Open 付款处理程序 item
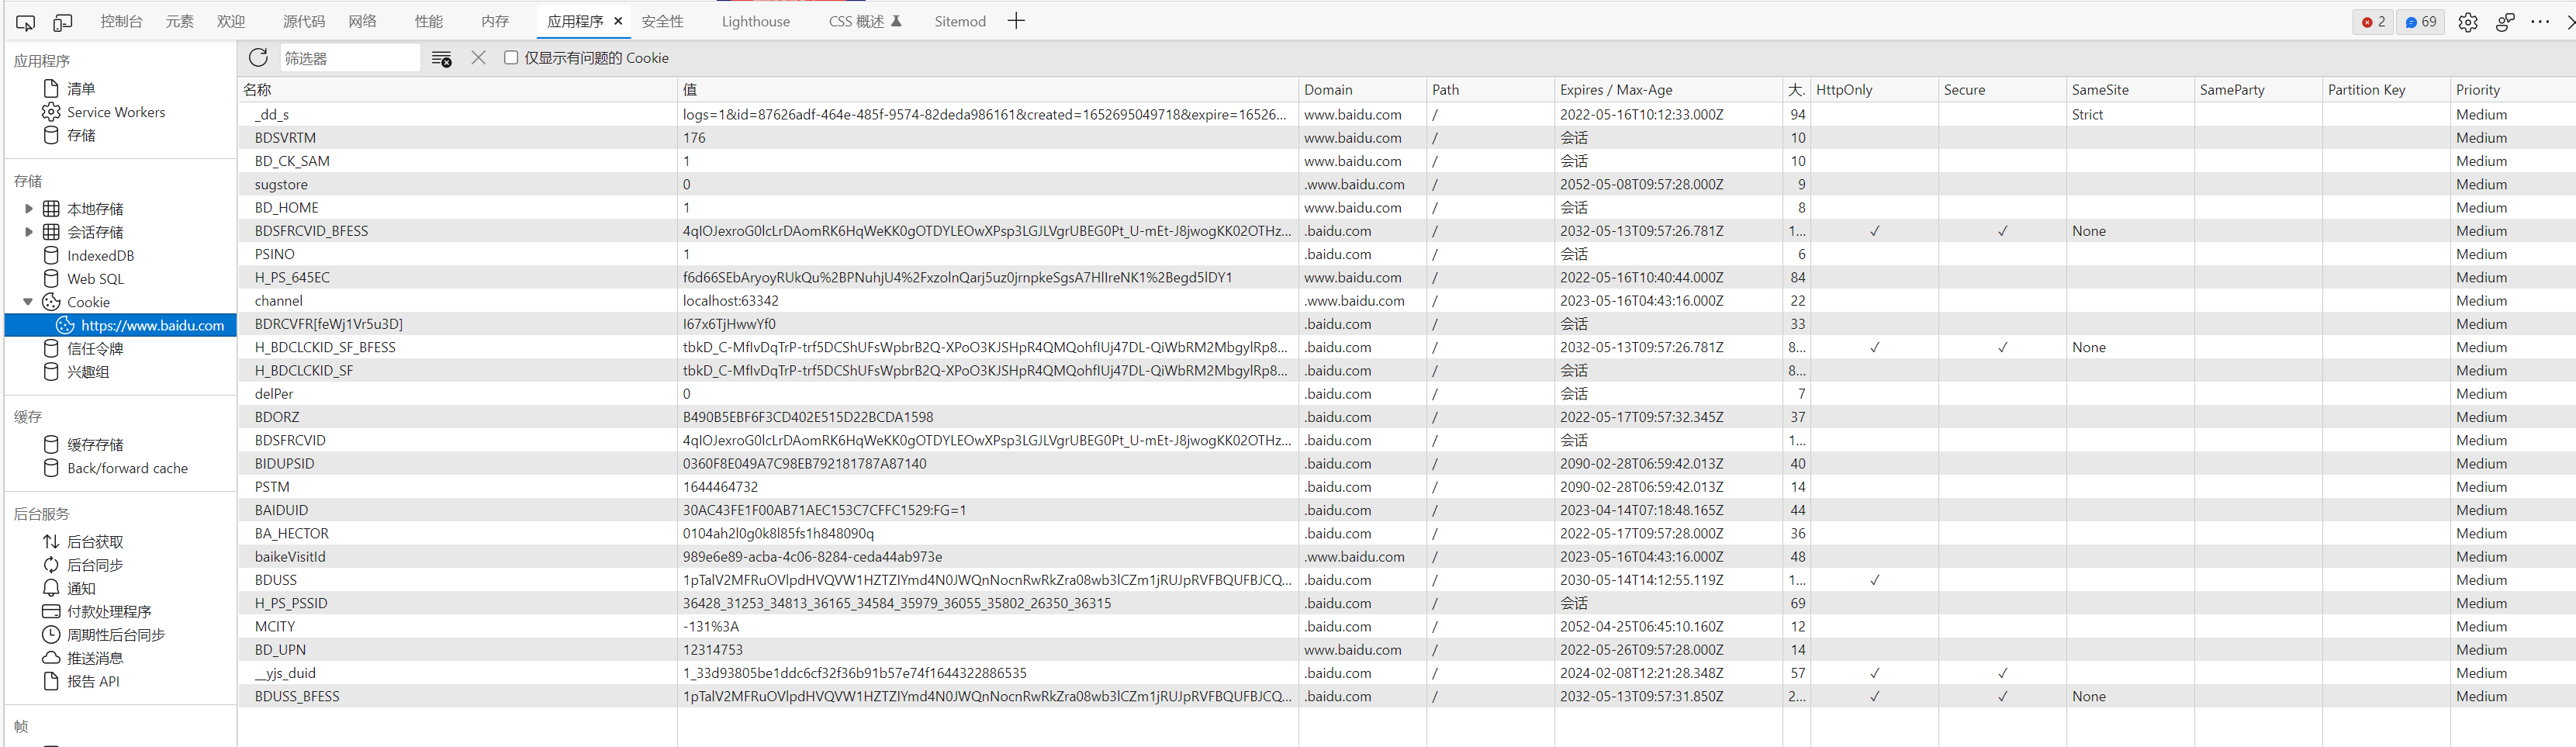The height and width of the screenshot is (747, 2576). [x=109, y=612]
